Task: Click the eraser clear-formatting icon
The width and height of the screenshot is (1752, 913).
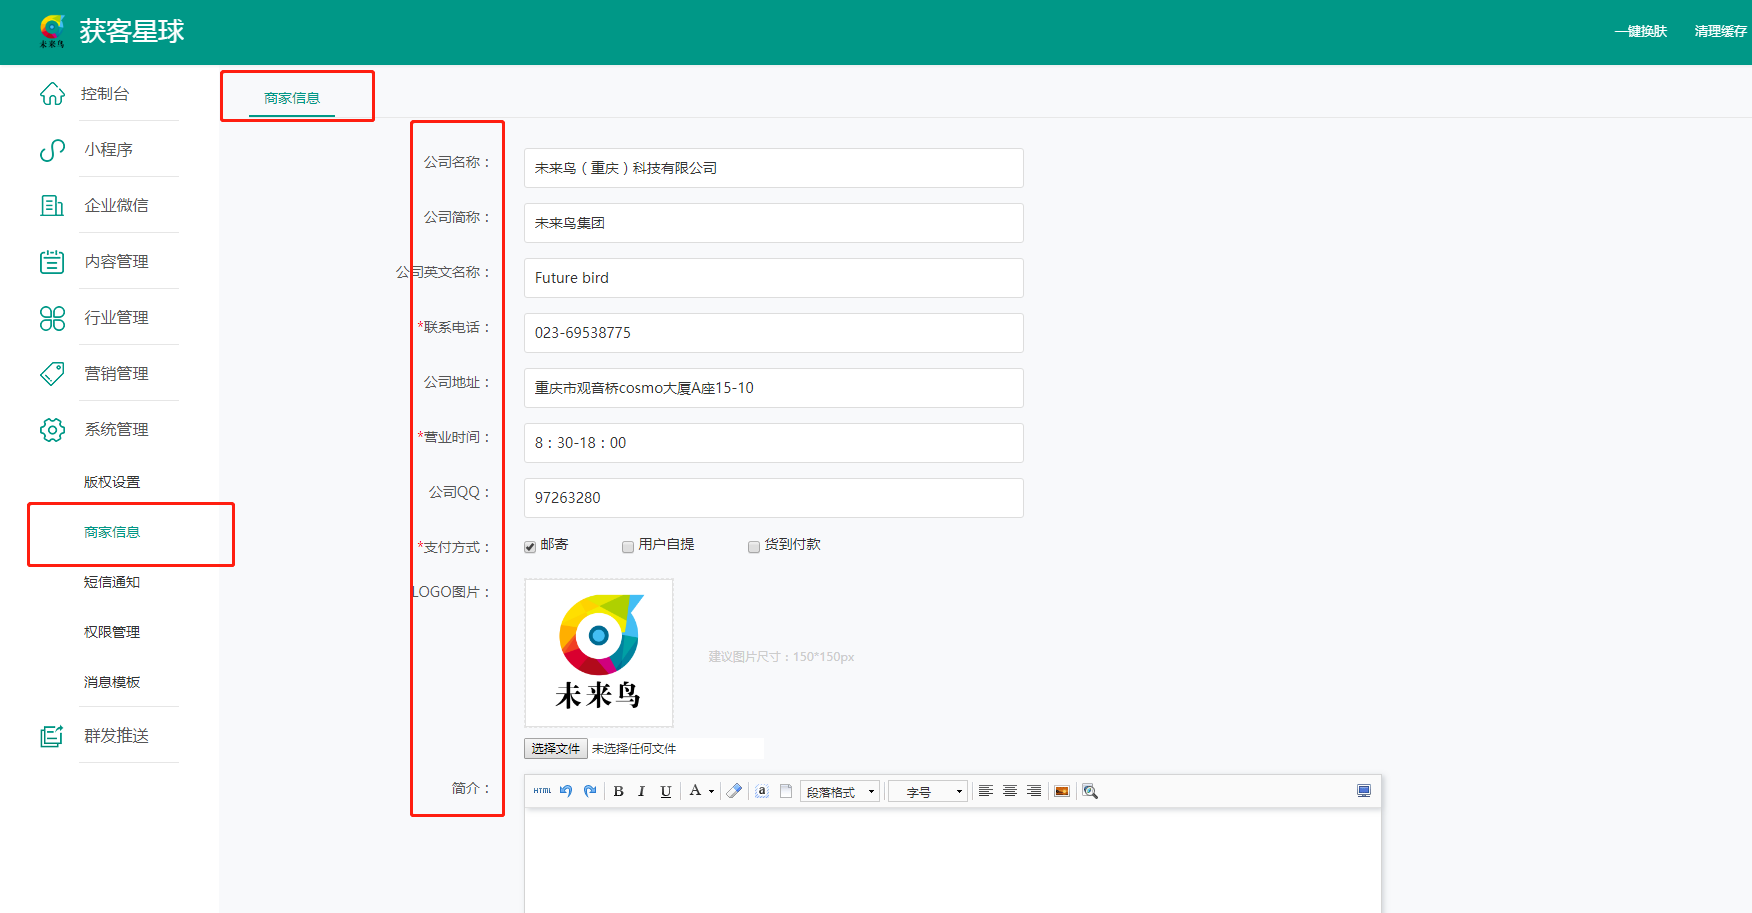Action: 734,791
